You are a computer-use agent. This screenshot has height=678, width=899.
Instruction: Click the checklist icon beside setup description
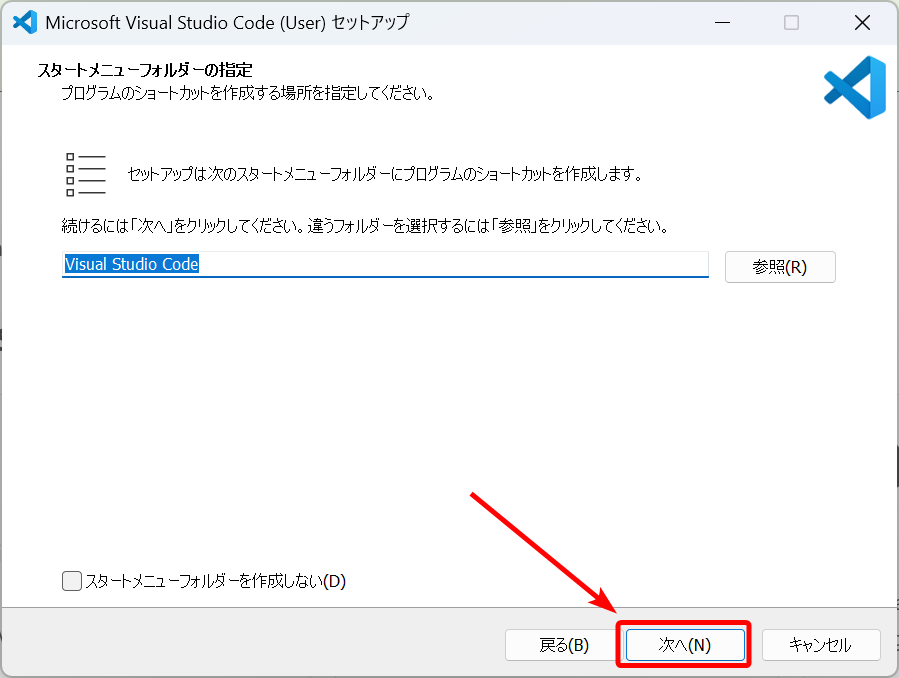85,174
